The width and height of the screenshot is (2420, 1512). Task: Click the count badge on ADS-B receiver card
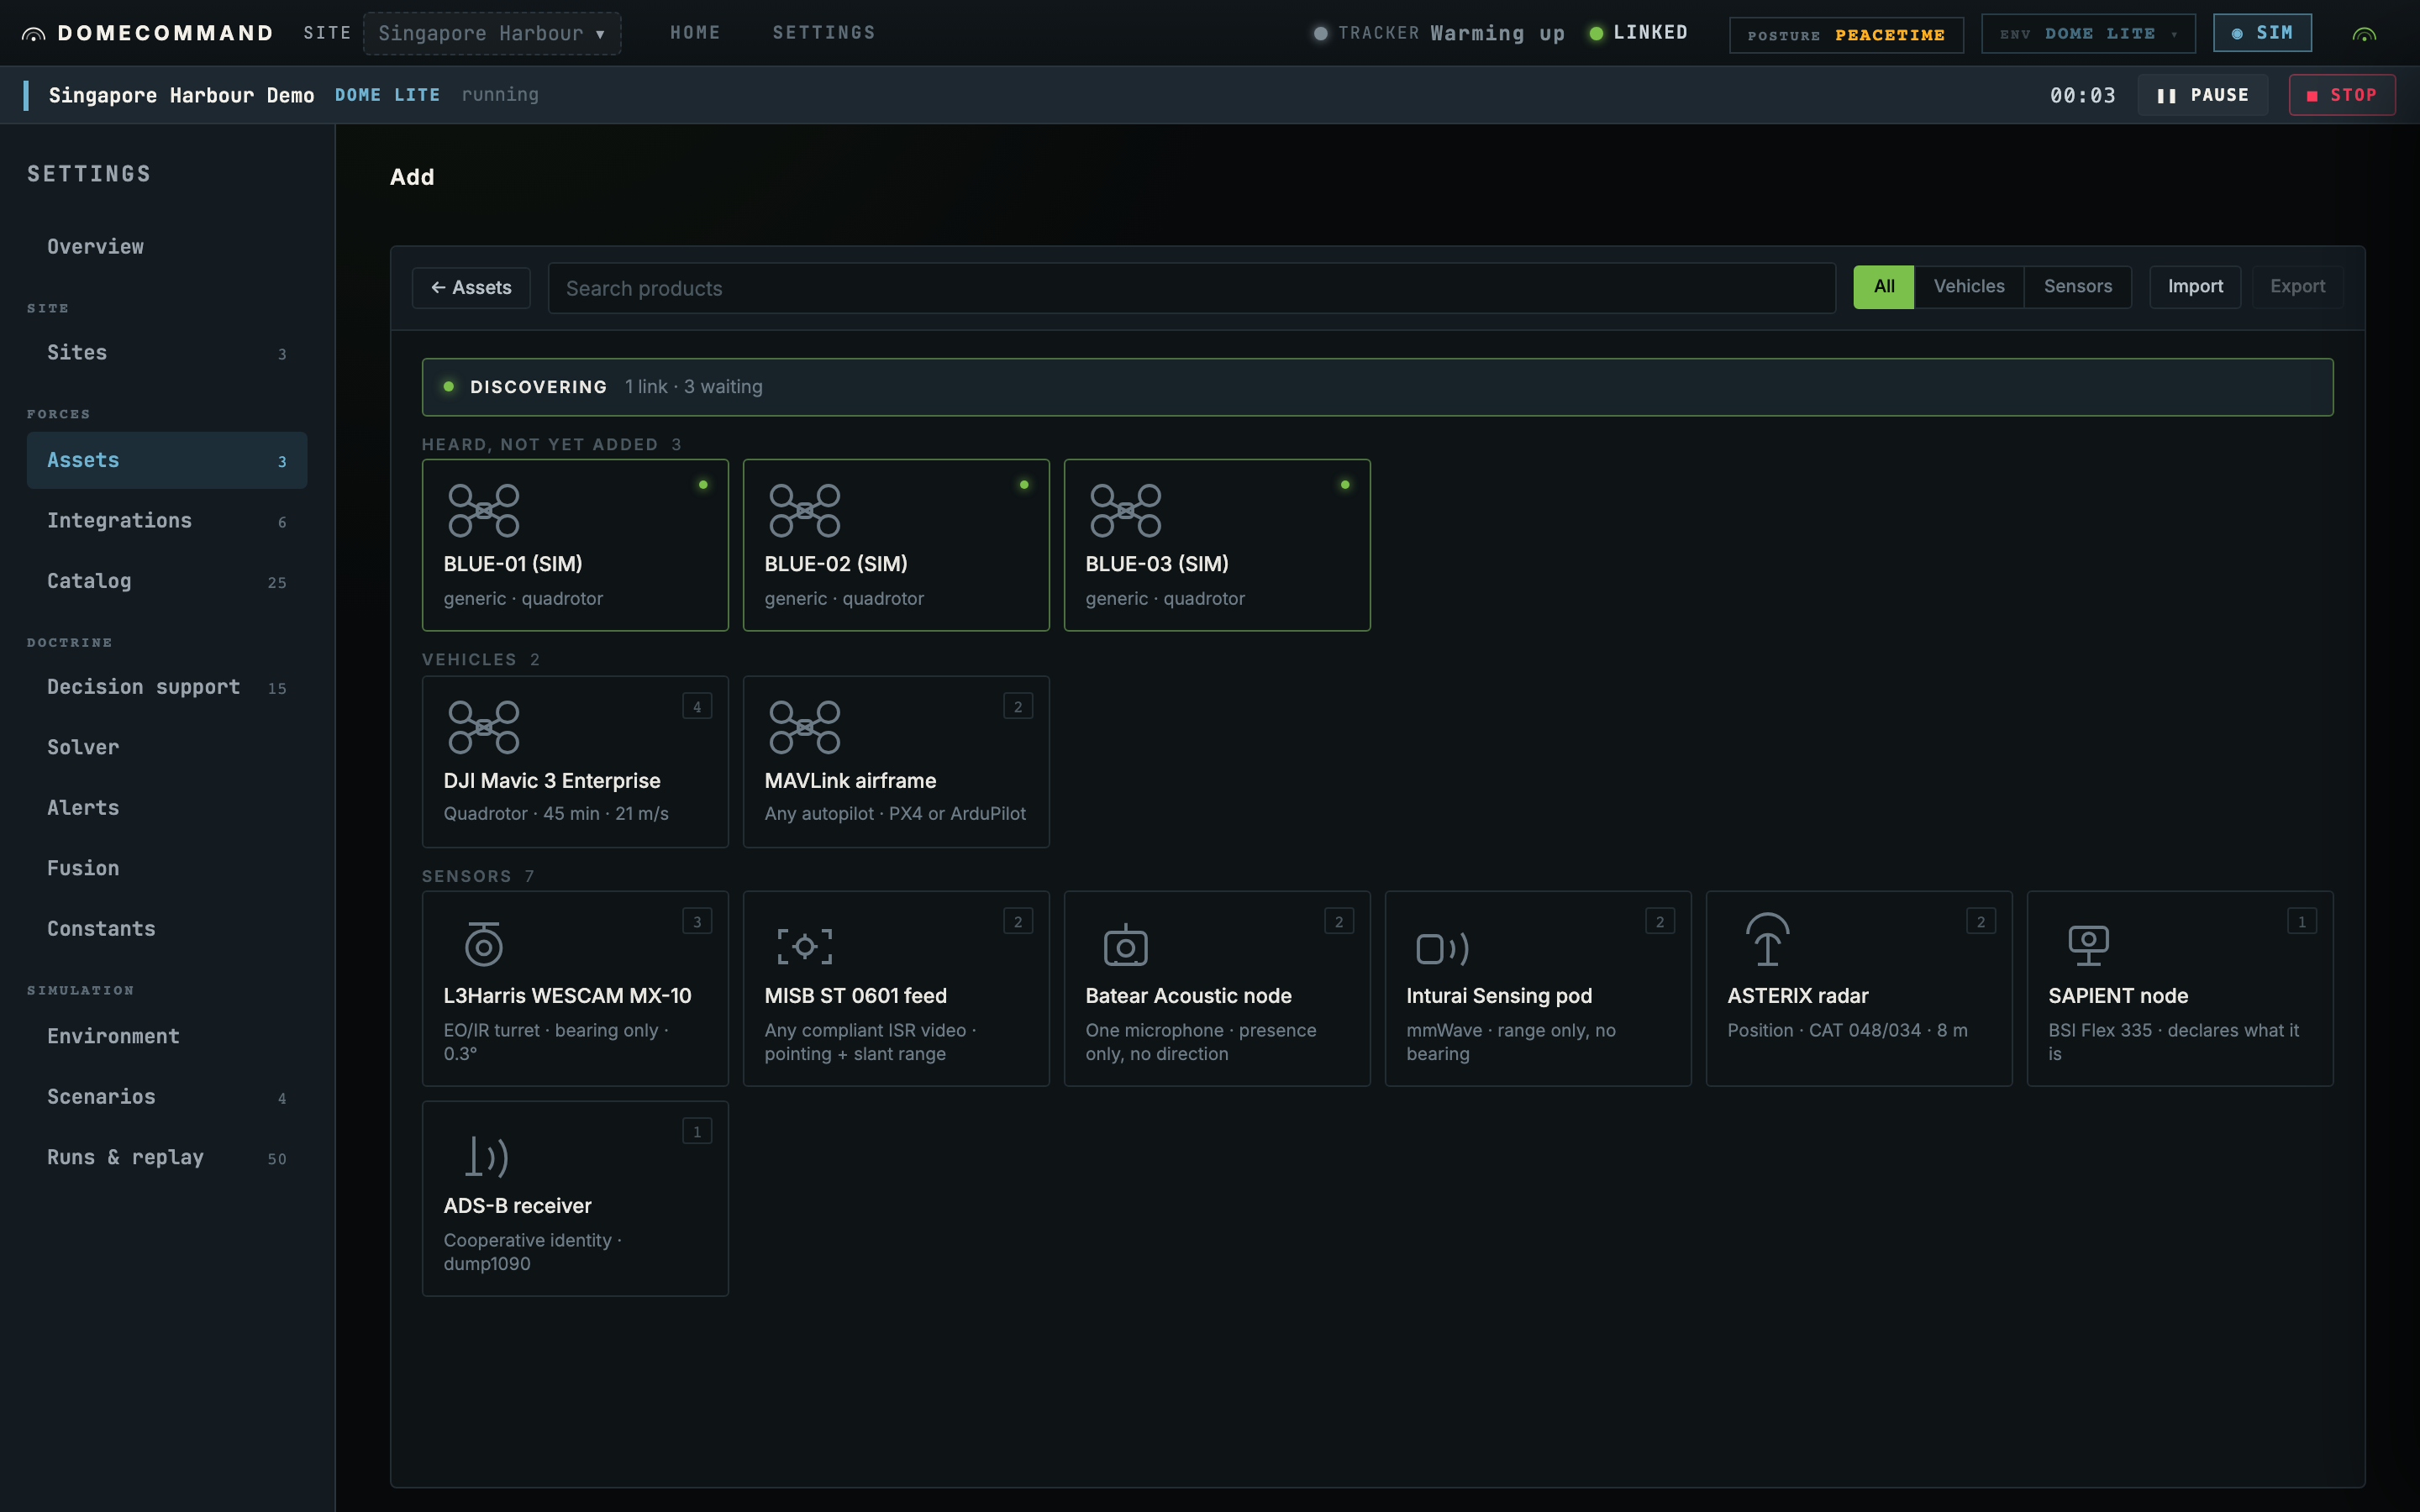click(x=697, y=1131)
